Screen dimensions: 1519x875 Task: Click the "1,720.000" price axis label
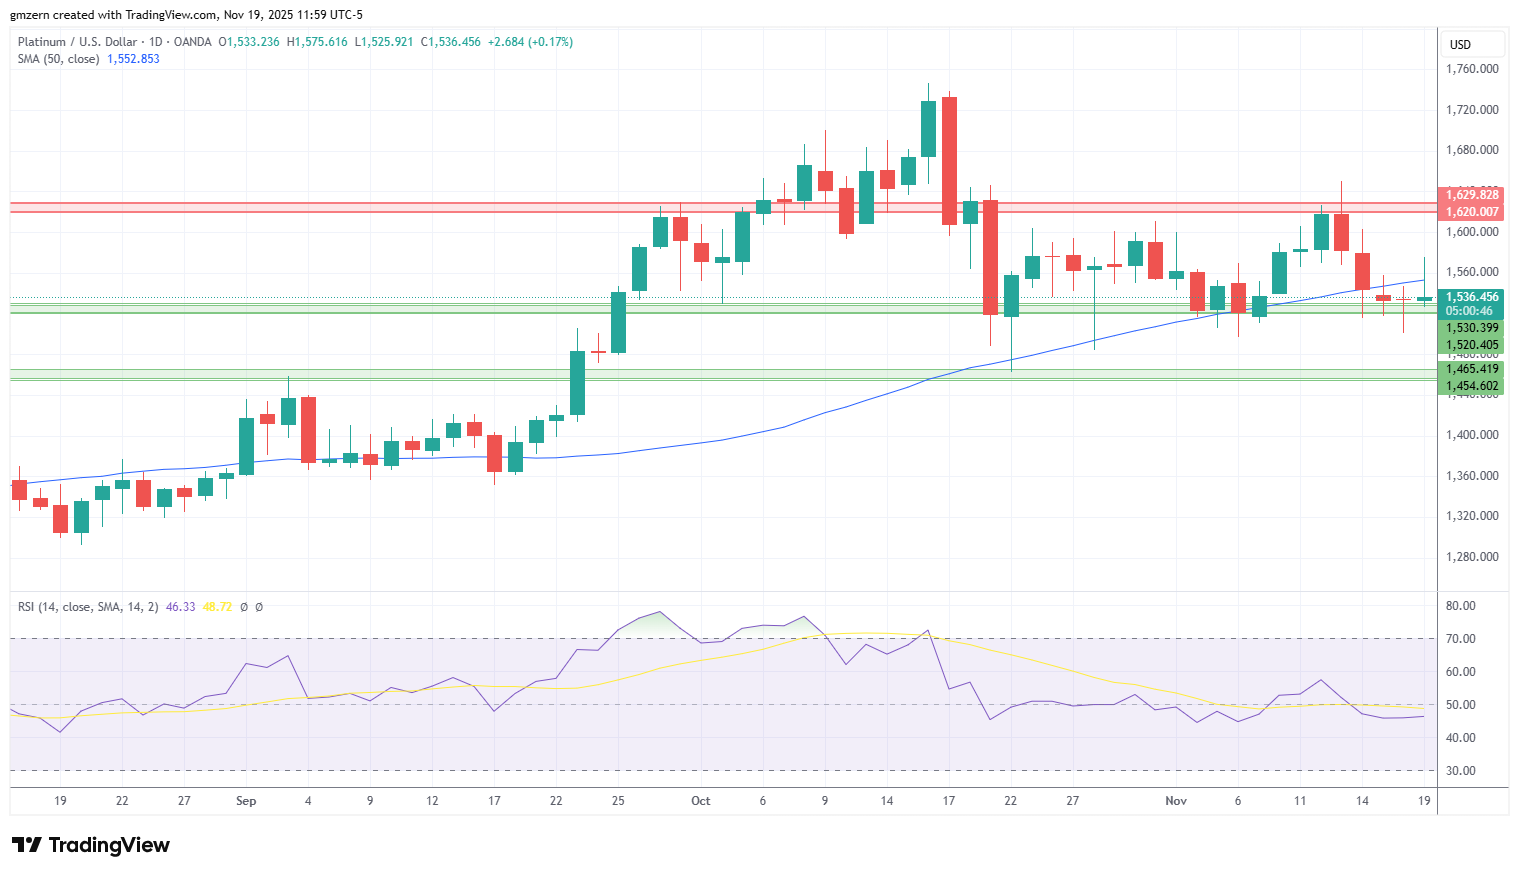1472,110
